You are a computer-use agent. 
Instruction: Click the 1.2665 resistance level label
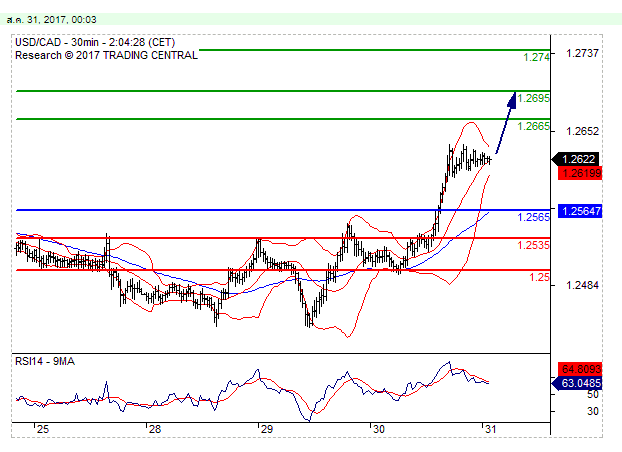(x=534, y=126)
